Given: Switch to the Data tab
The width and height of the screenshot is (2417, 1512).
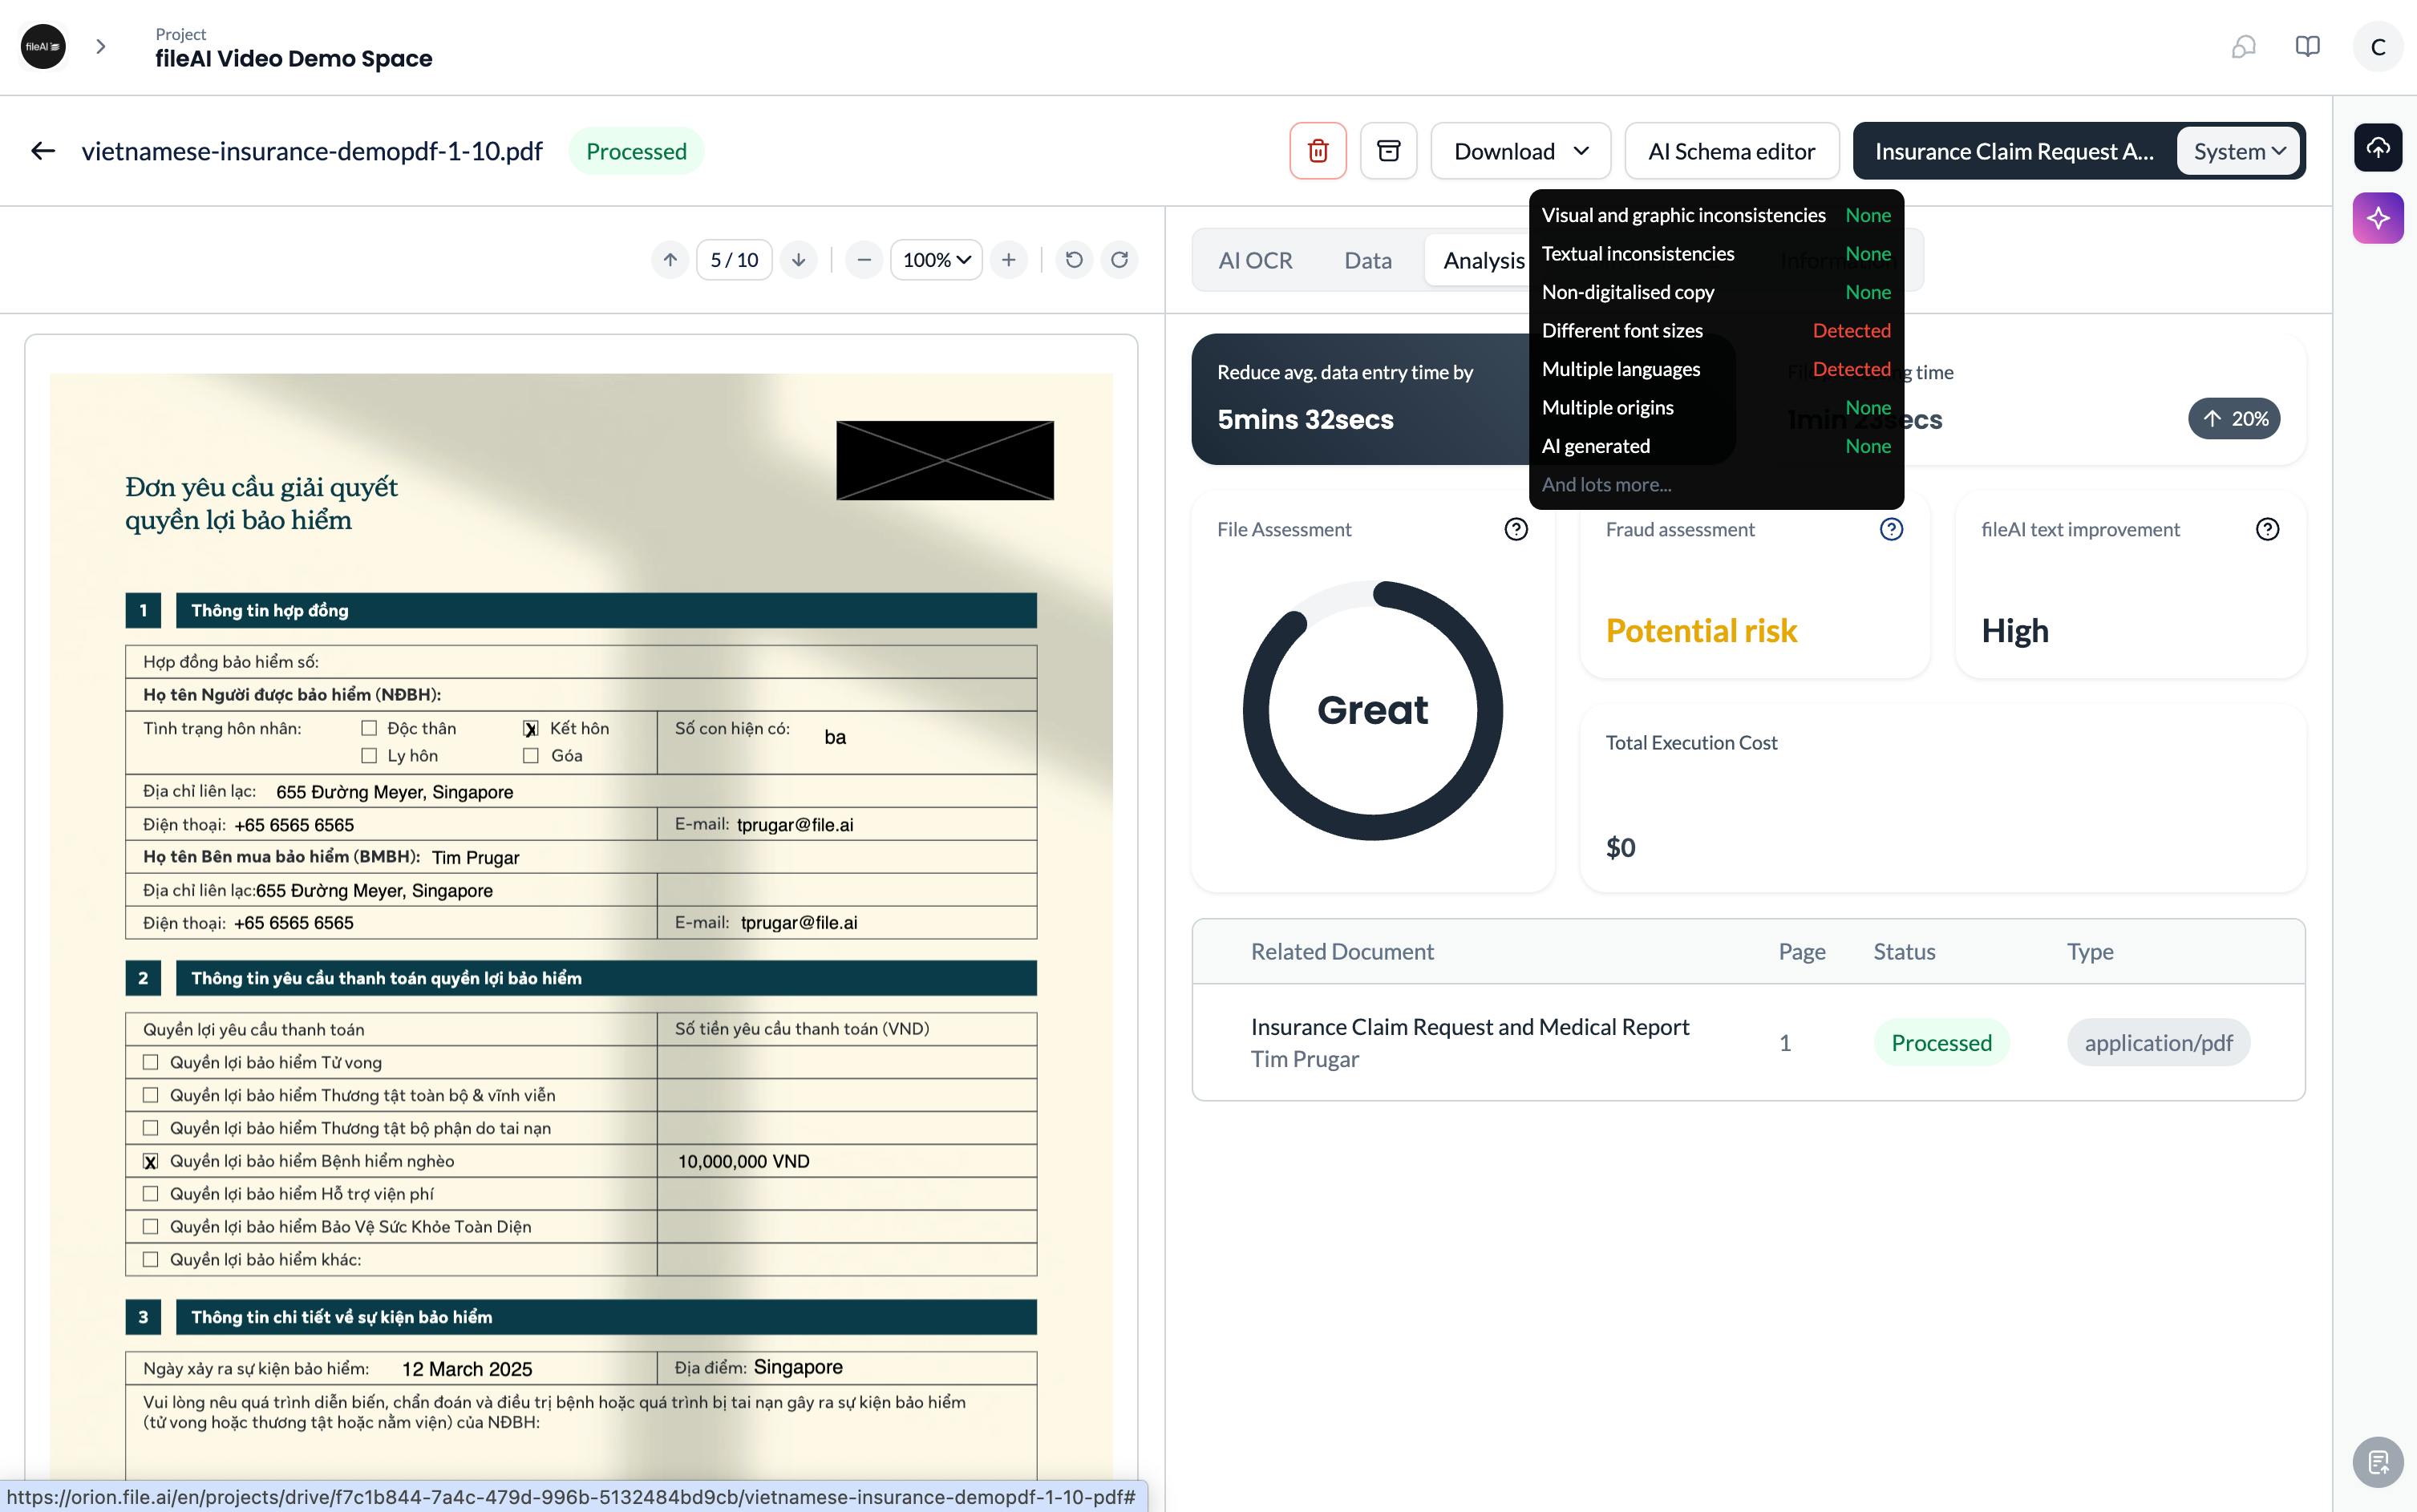Looking at the screenshot, I should pyautogui.click(x=1368, y=260).
